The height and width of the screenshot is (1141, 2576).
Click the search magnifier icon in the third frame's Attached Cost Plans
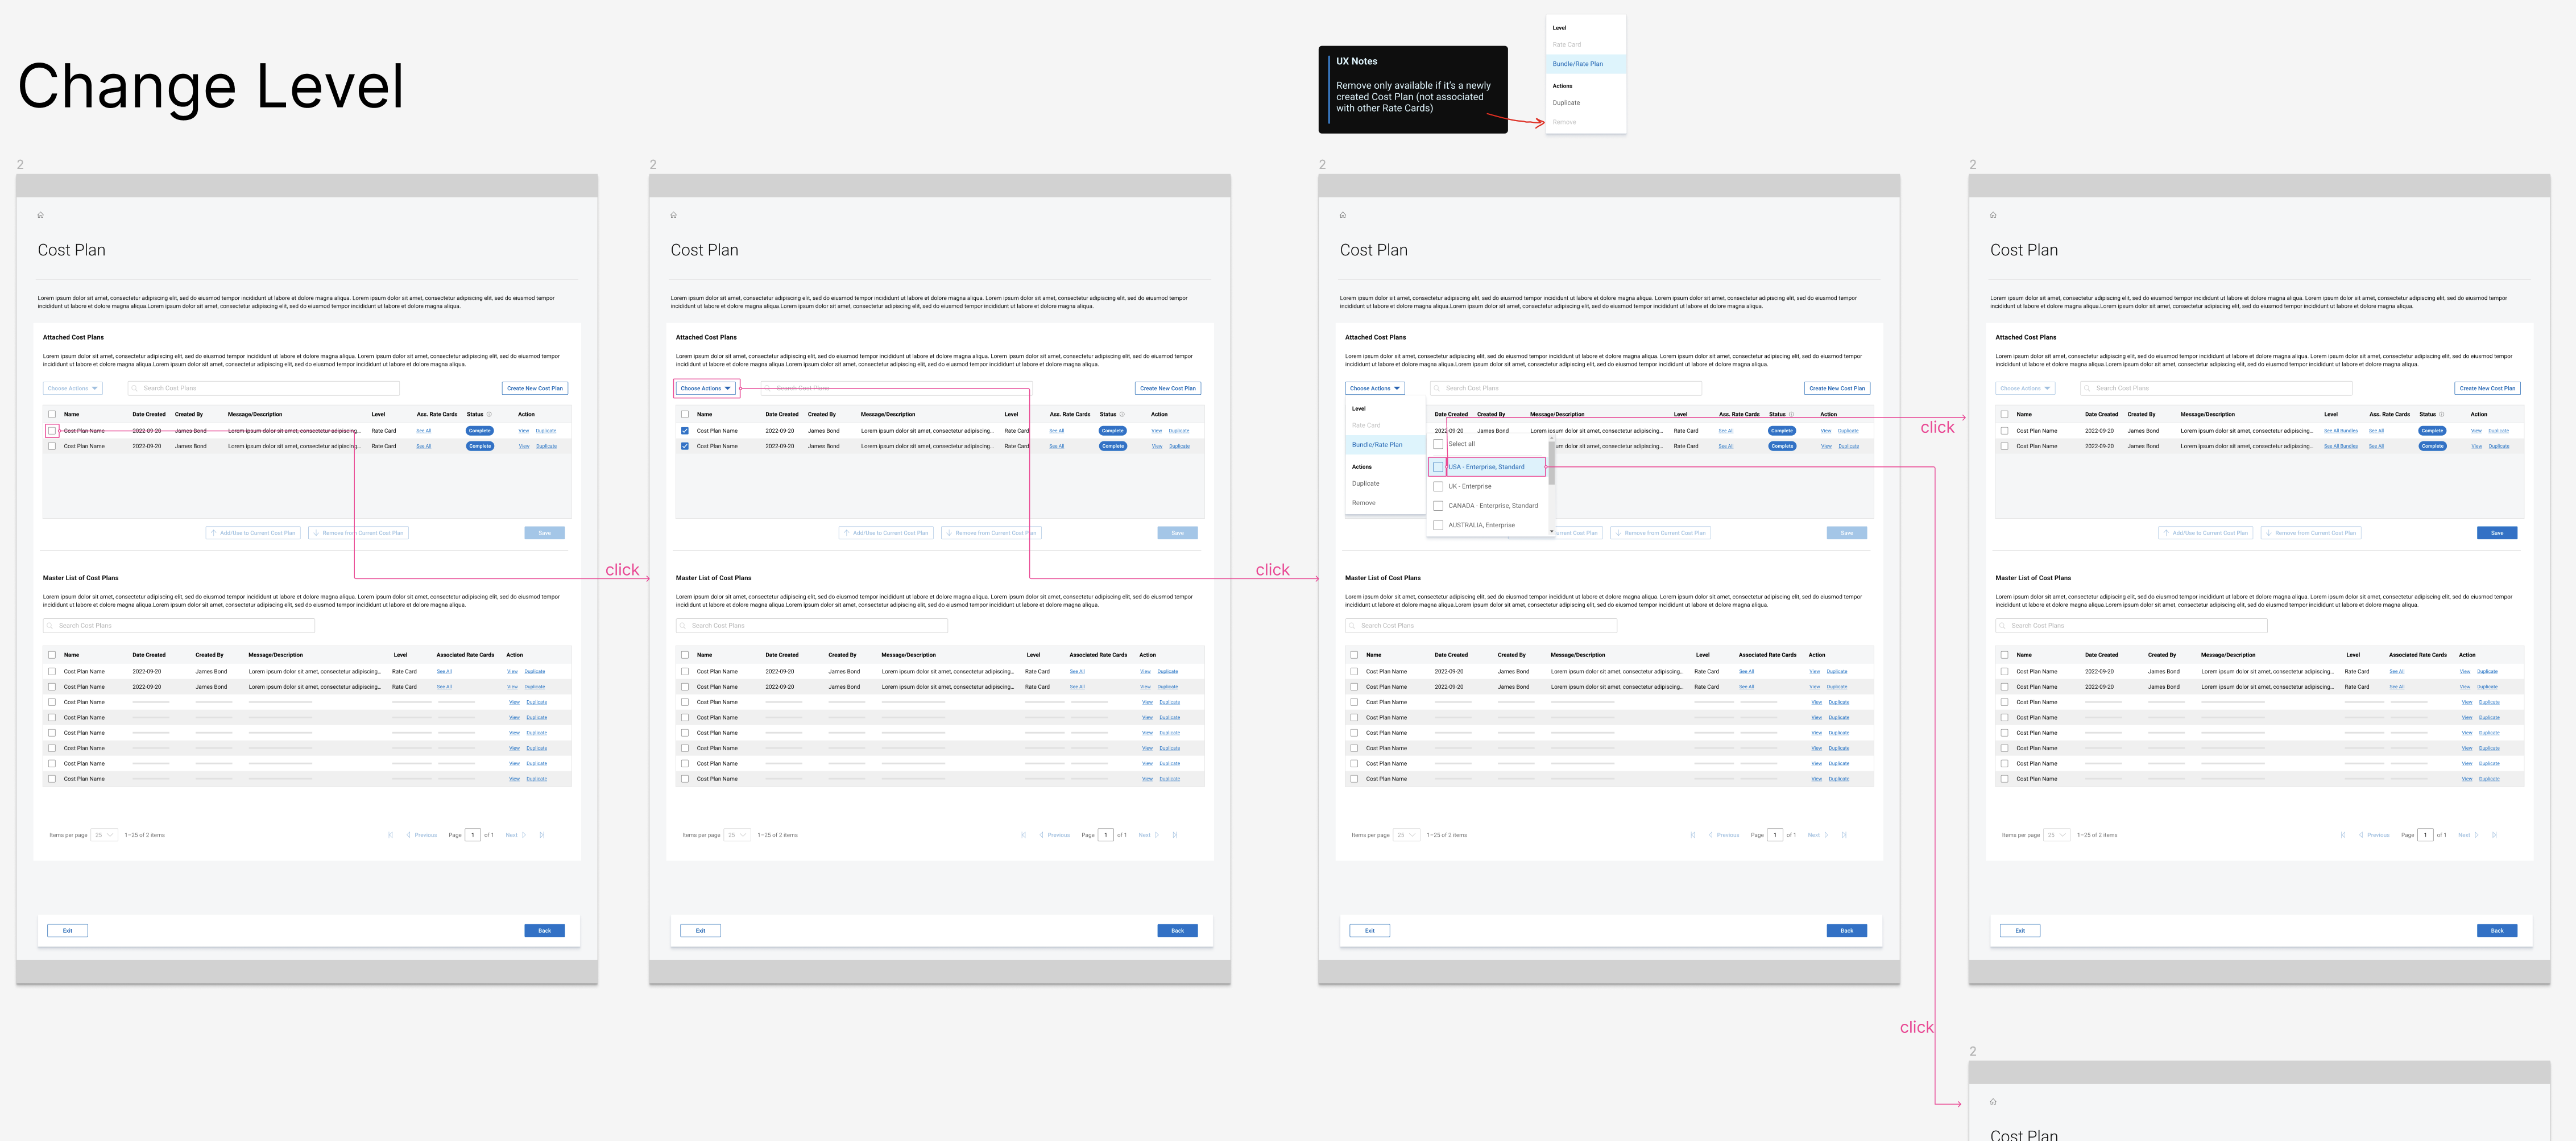point(1438,388)
